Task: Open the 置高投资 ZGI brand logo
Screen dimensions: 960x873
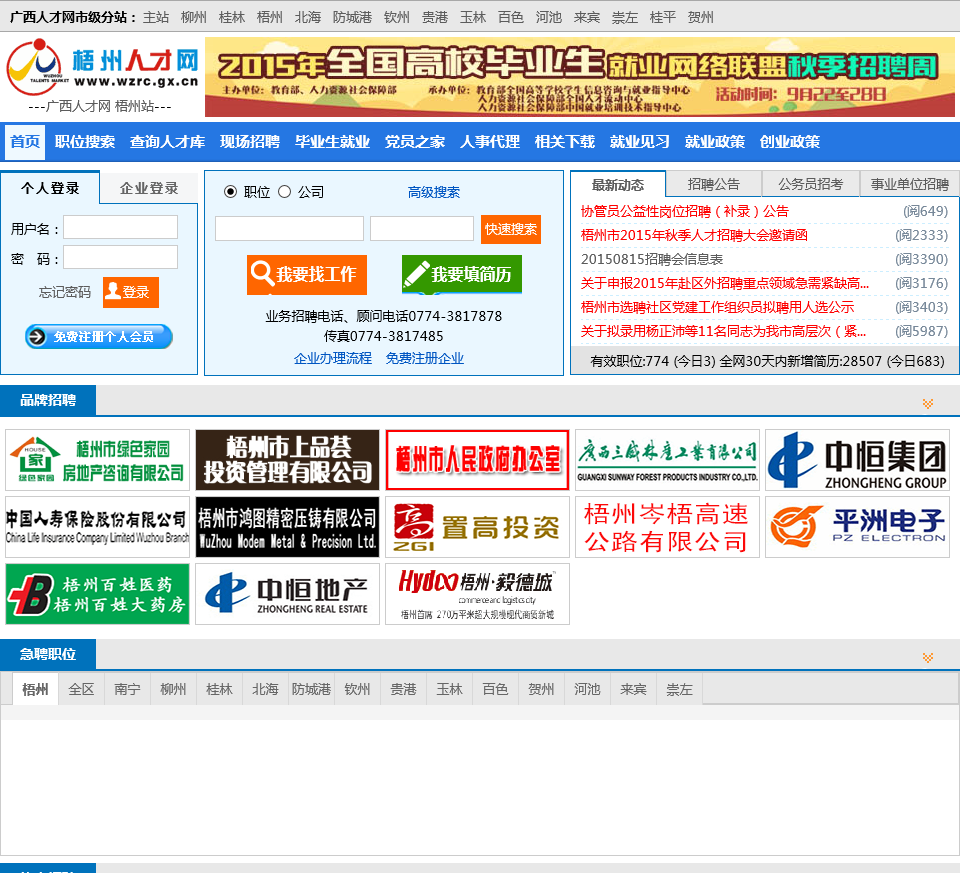Action: click(477, 527)
